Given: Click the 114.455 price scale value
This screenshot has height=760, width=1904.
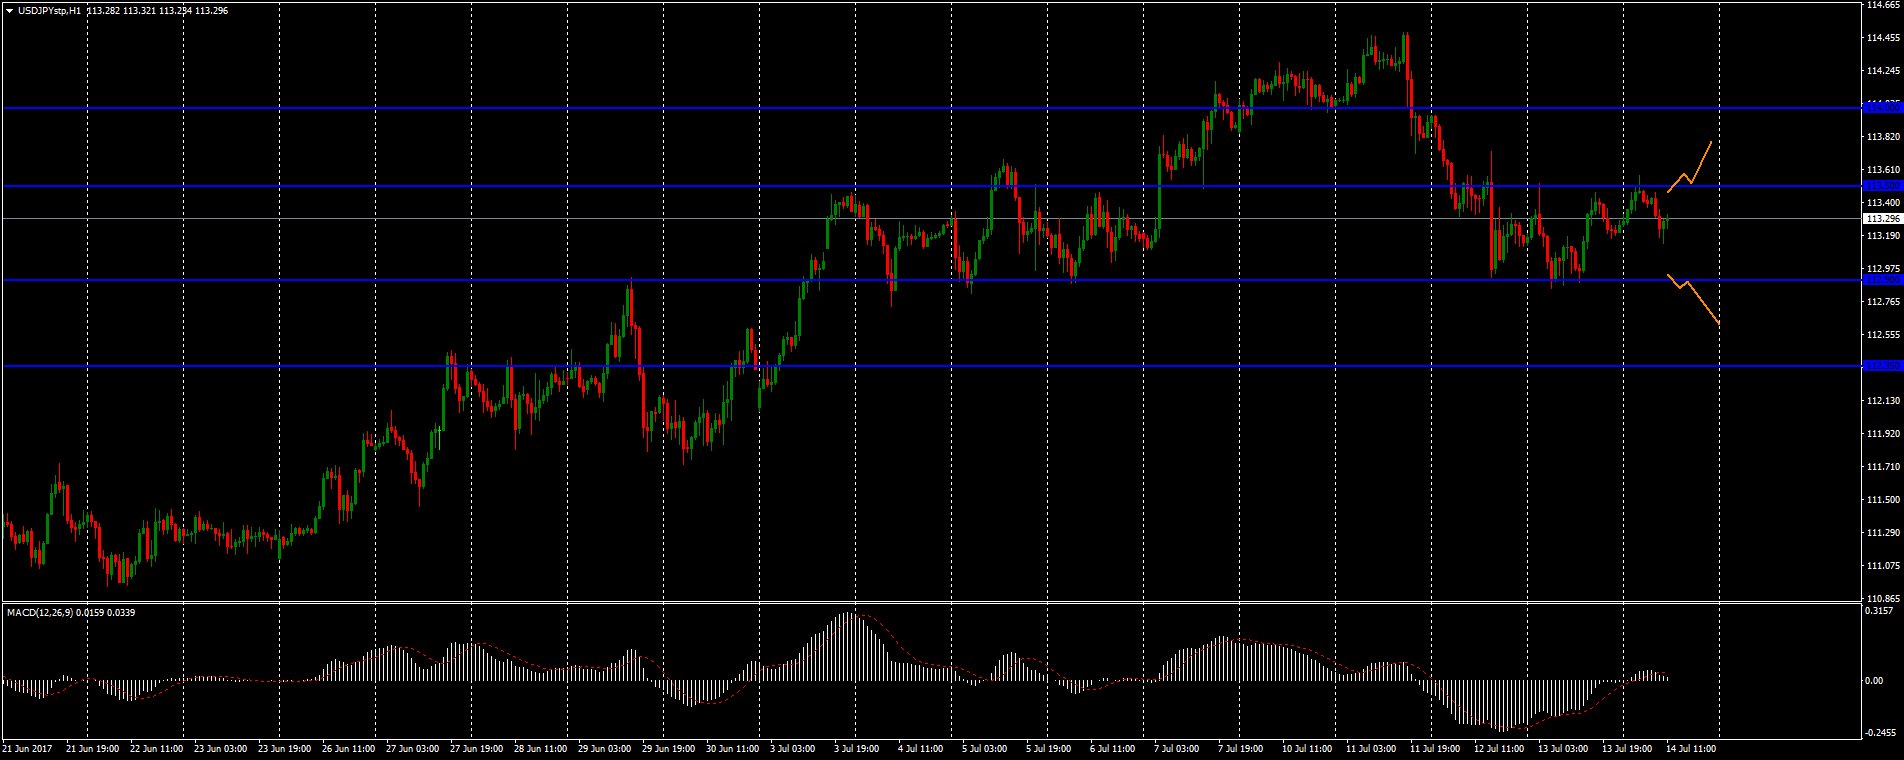Looking at the screenshot, I should 1883,38.
